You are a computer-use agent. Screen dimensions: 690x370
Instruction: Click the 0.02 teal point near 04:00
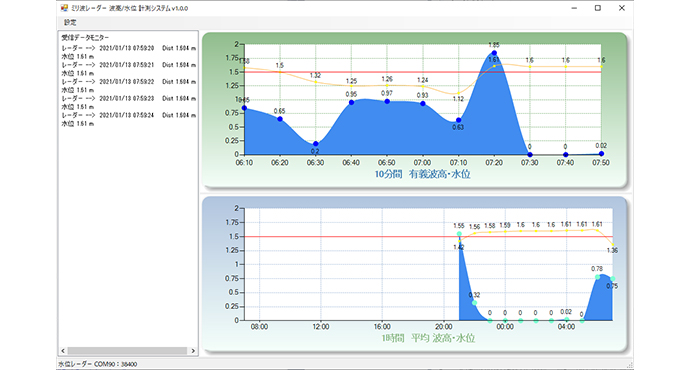pyautogui.click(x=567, y=319)
